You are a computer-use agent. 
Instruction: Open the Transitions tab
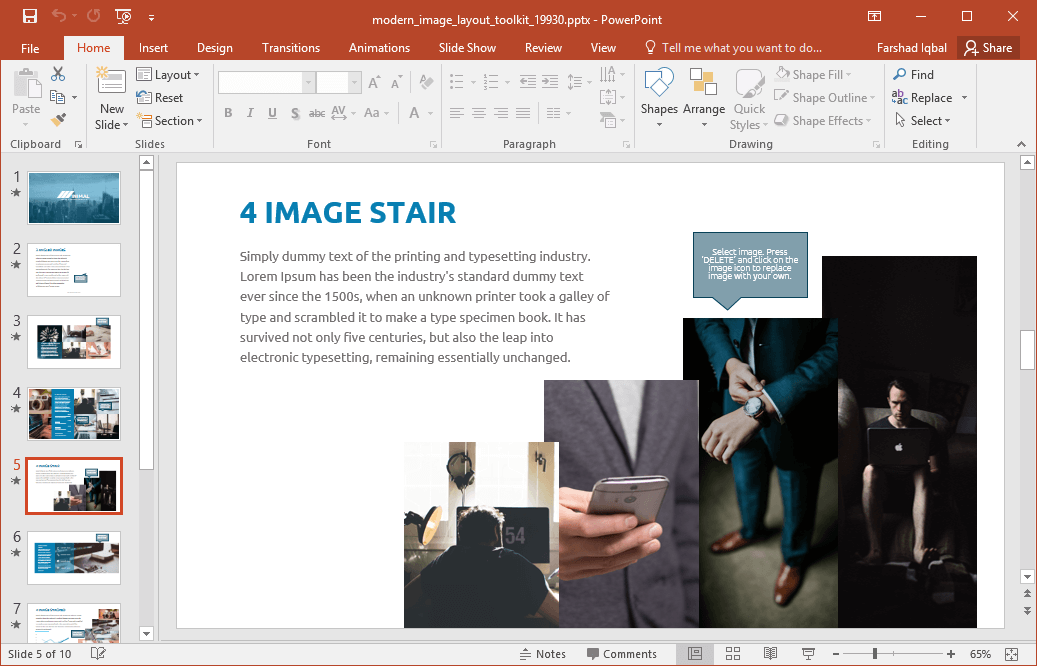click(291, 47)
